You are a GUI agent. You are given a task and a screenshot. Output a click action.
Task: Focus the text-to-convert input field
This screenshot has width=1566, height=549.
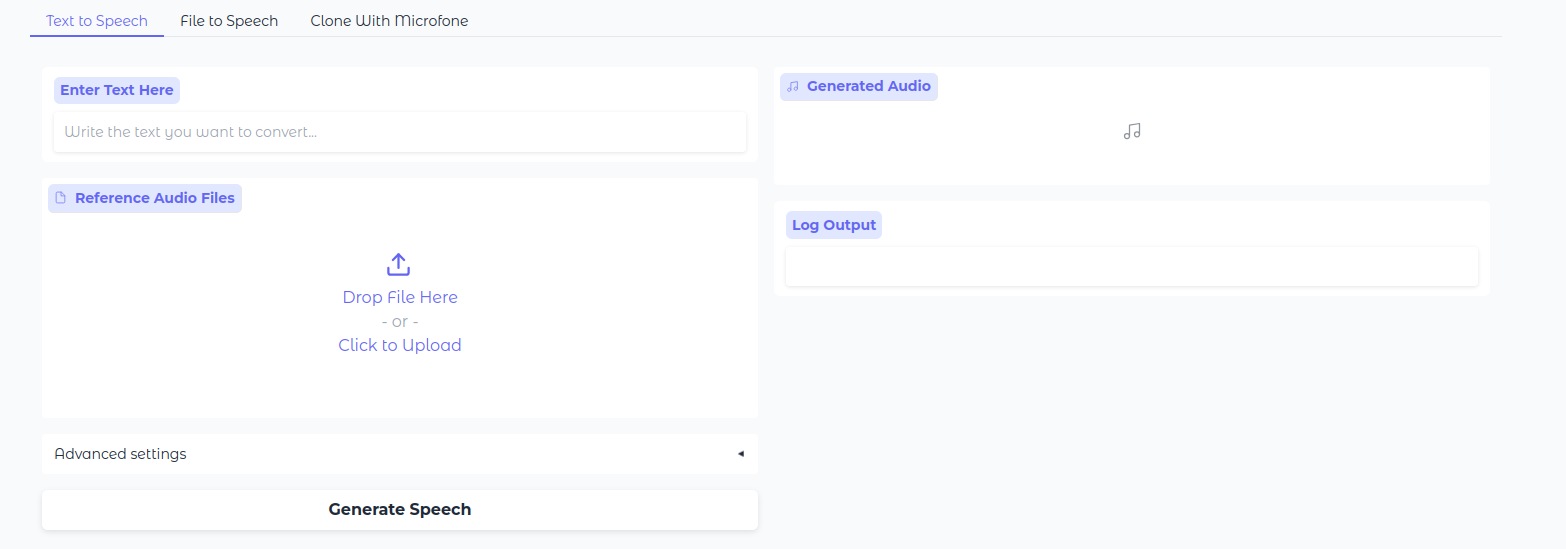[x=399, y=132]
